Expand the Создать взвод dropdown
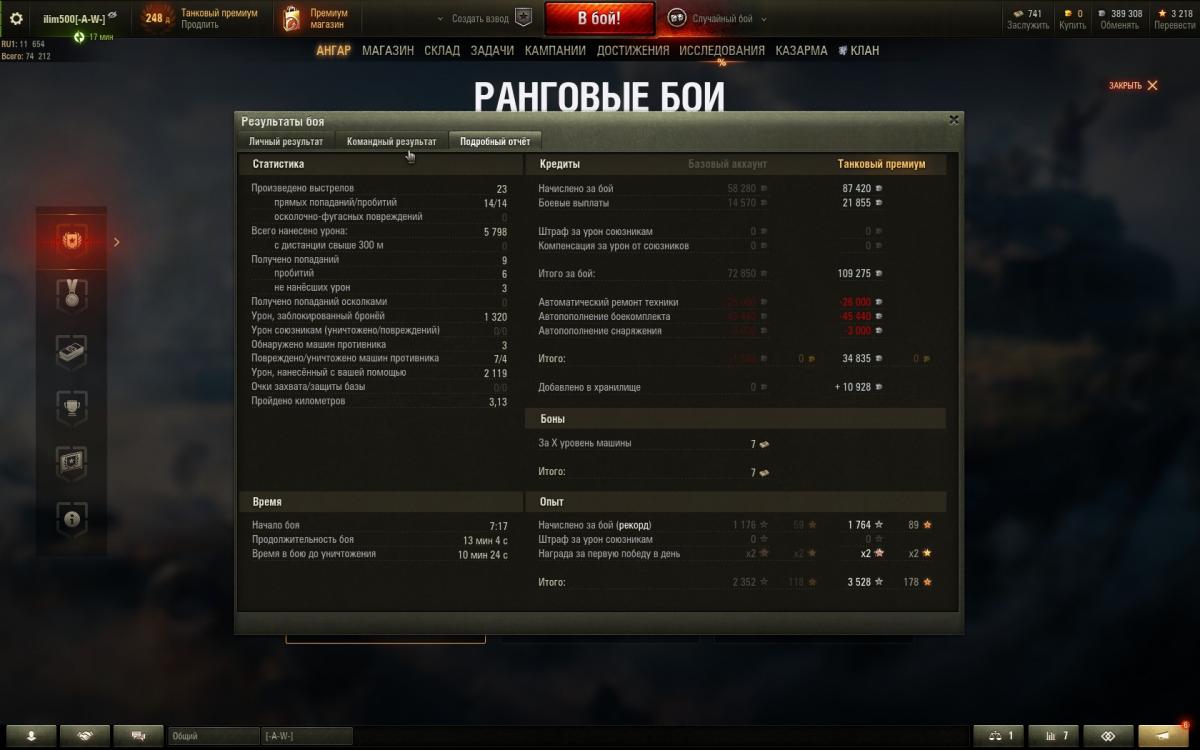The image size is (1200, 750). pyautogui.click(x=475, y=19)
